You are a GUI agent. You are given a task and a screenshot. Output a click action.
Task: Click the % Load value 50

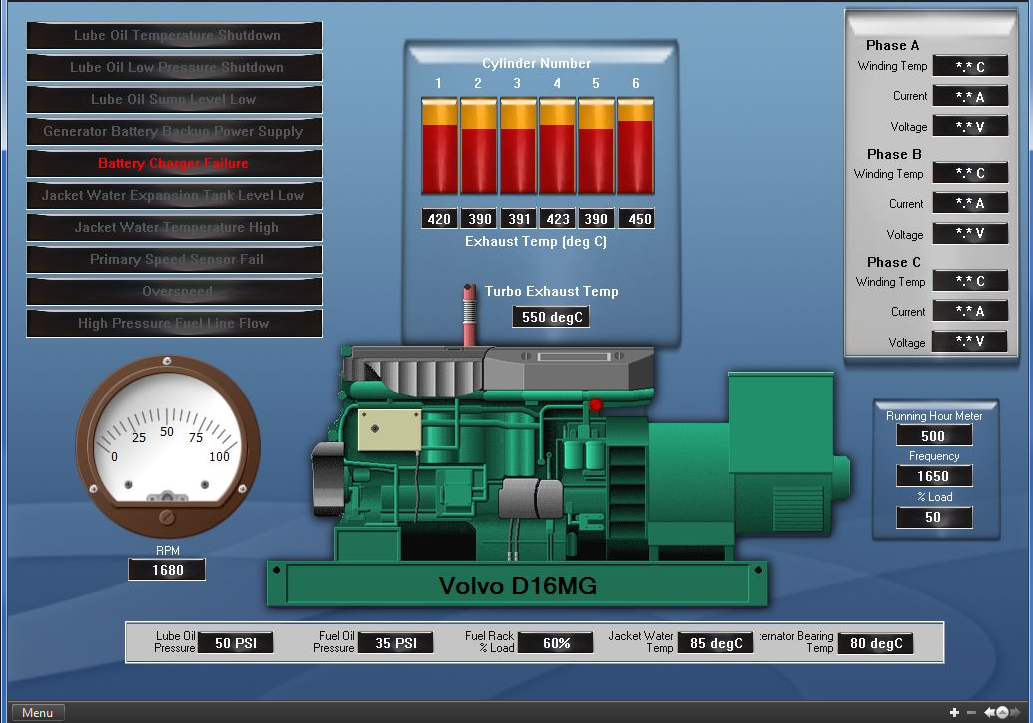[934, 517]
